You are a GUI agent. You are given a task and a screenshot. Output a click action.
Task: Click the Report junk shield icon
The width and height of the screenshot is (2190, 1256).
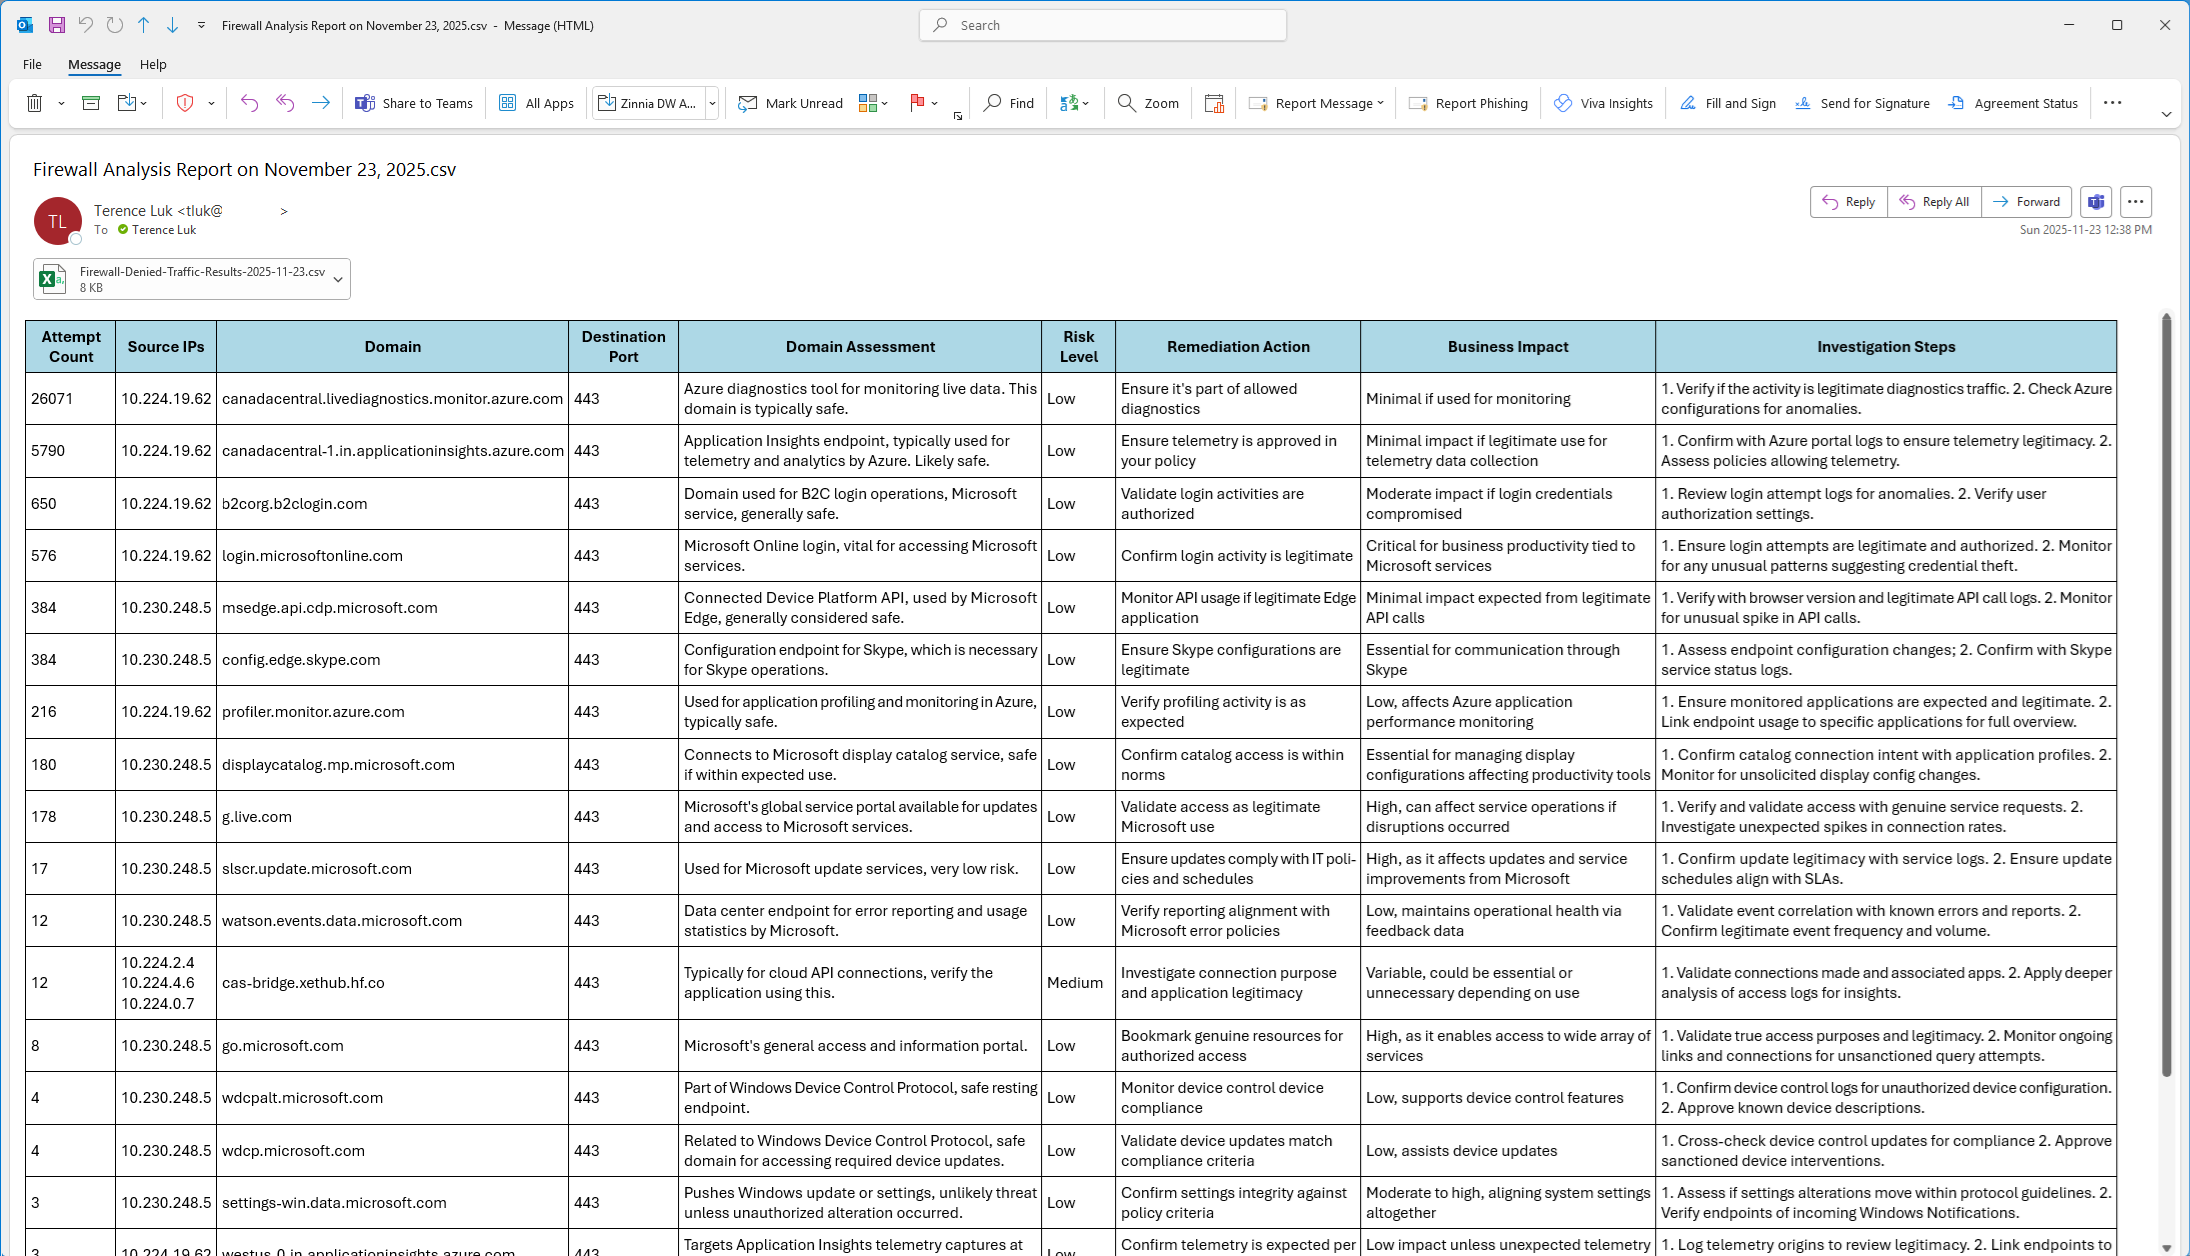tap(185, 103)
